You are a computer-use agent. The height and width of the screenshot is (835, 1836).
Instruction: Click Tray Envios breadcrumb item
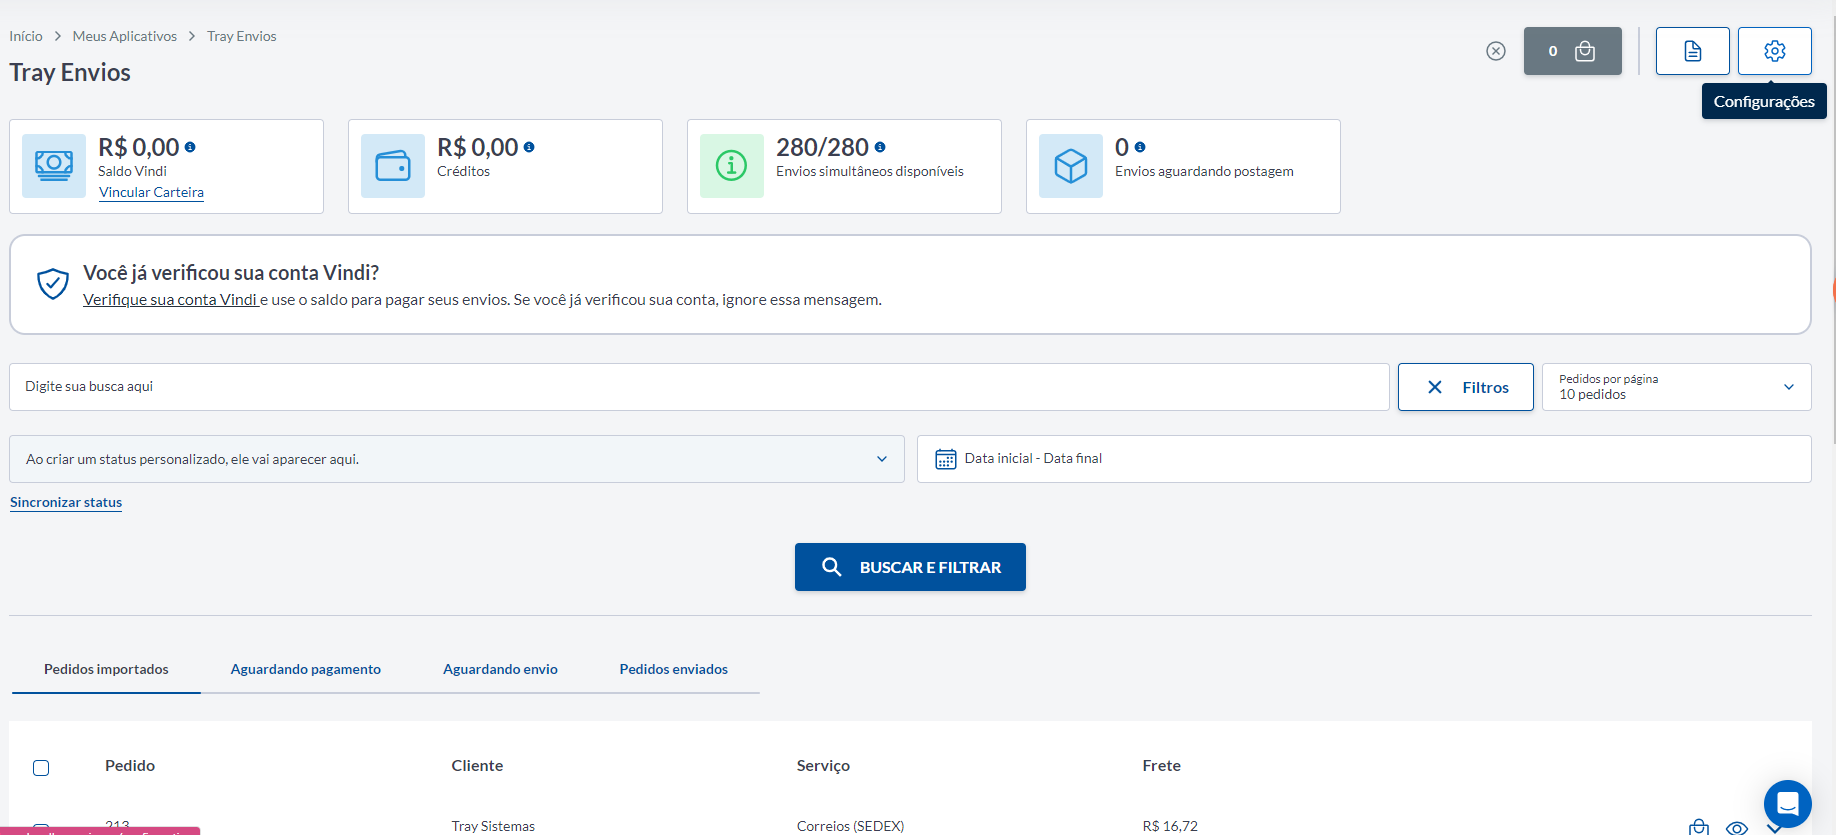click(x=242, y=36)
